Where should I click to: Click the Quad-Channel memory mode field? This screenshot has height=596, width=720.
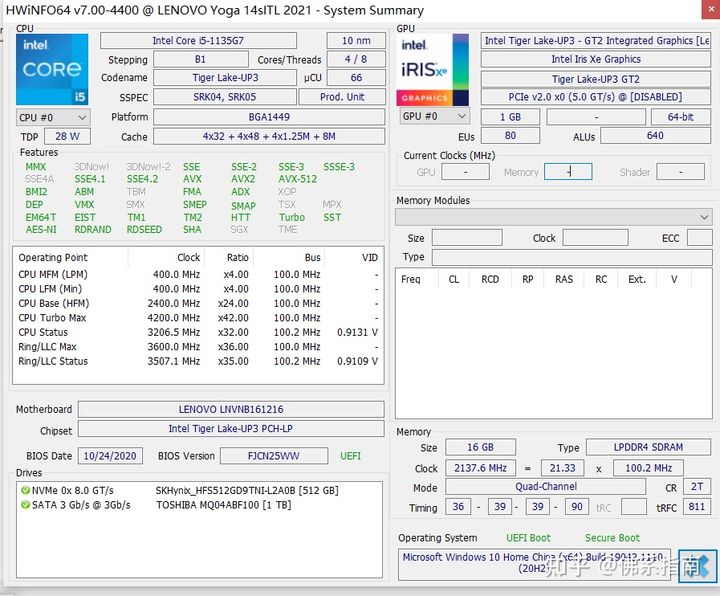[x=546, y=487]
